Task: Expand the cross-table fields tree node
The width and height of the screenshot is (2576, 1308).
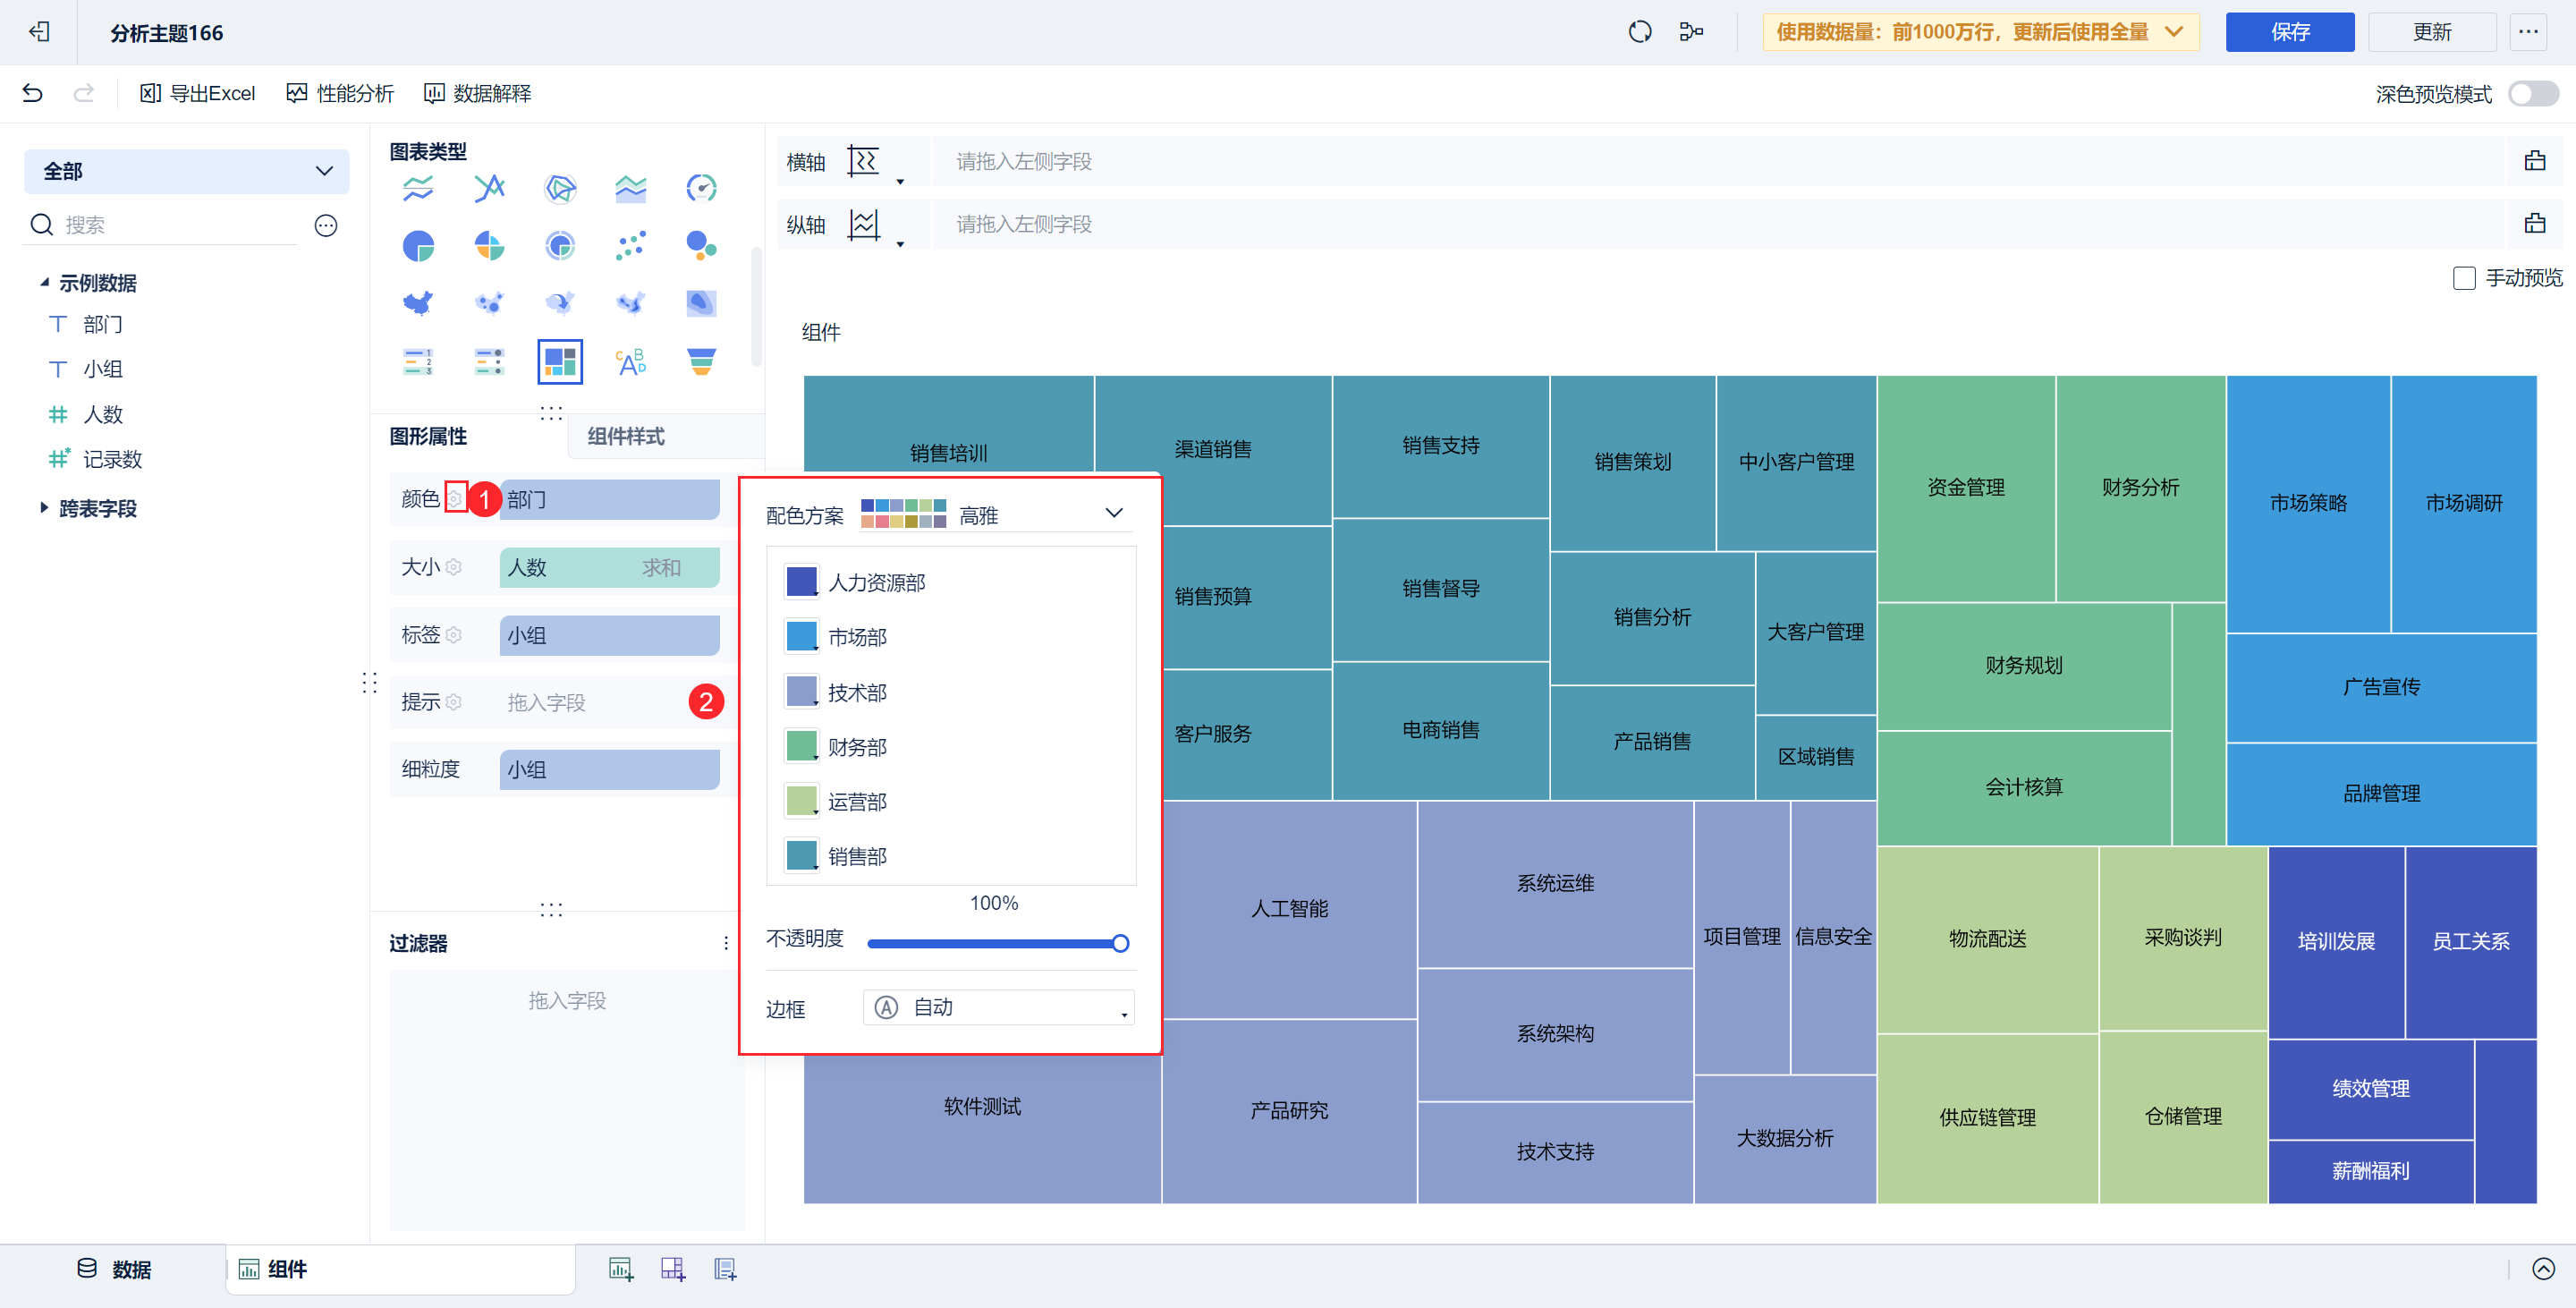Action: tap(44, 508)
